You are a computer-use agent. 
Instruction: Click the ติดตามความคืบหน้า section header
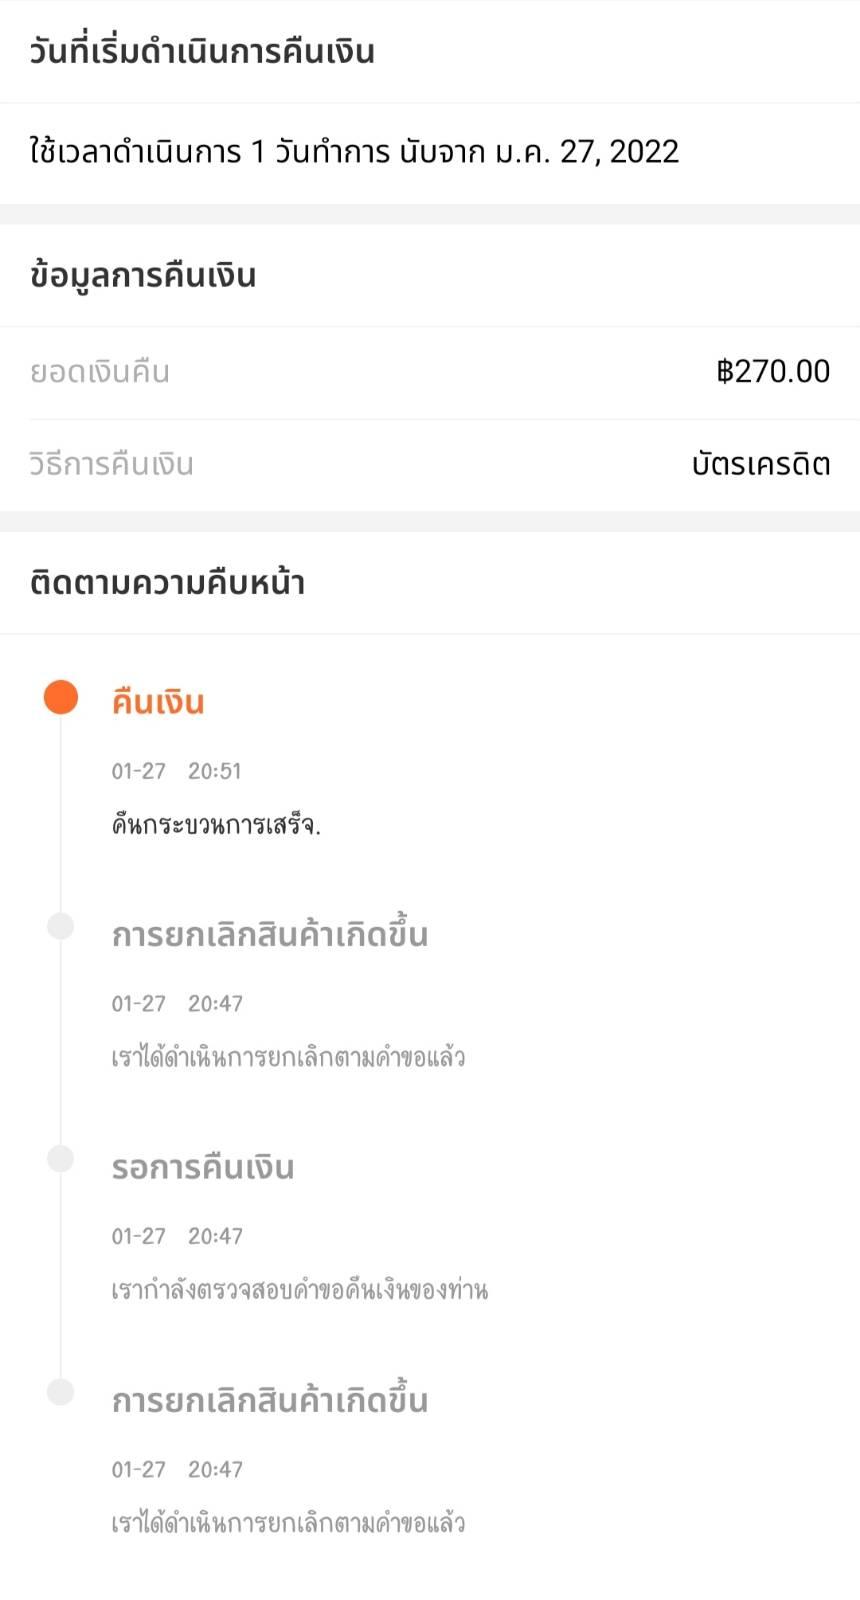click(167, 582)
